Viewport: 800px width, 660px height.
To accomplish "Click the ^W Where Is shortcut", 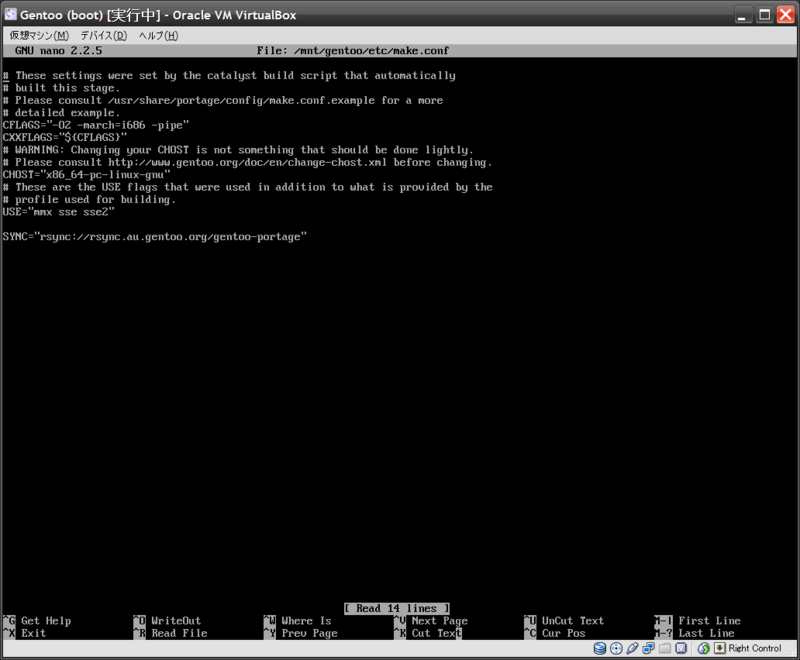I will (297, 621).
